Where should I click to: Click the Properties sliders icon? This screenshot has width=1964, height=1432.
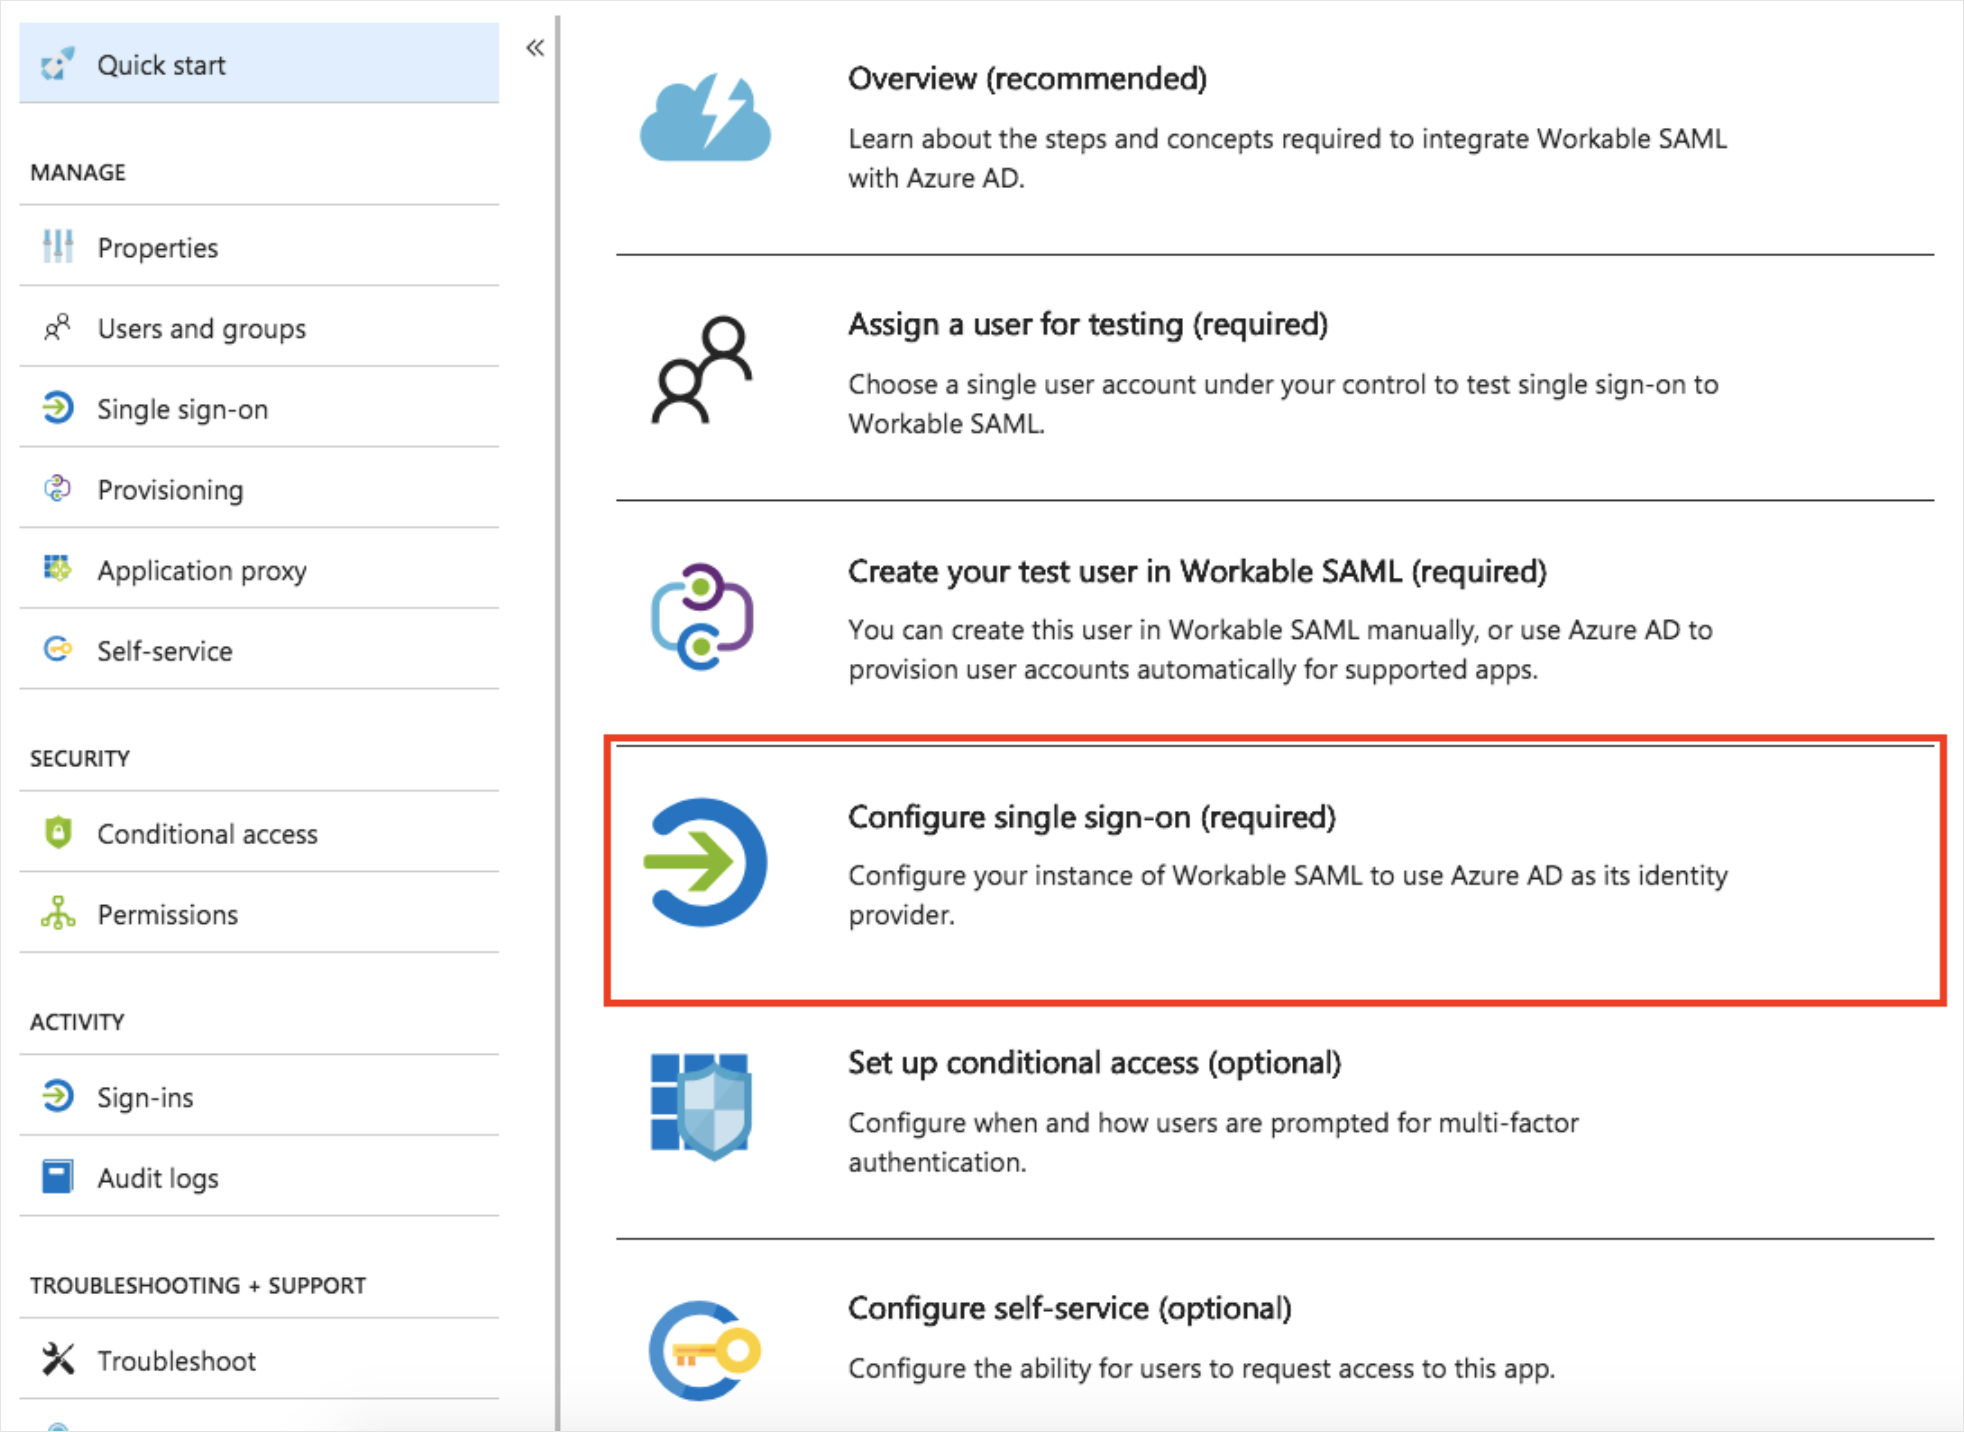tap(58, 246)
